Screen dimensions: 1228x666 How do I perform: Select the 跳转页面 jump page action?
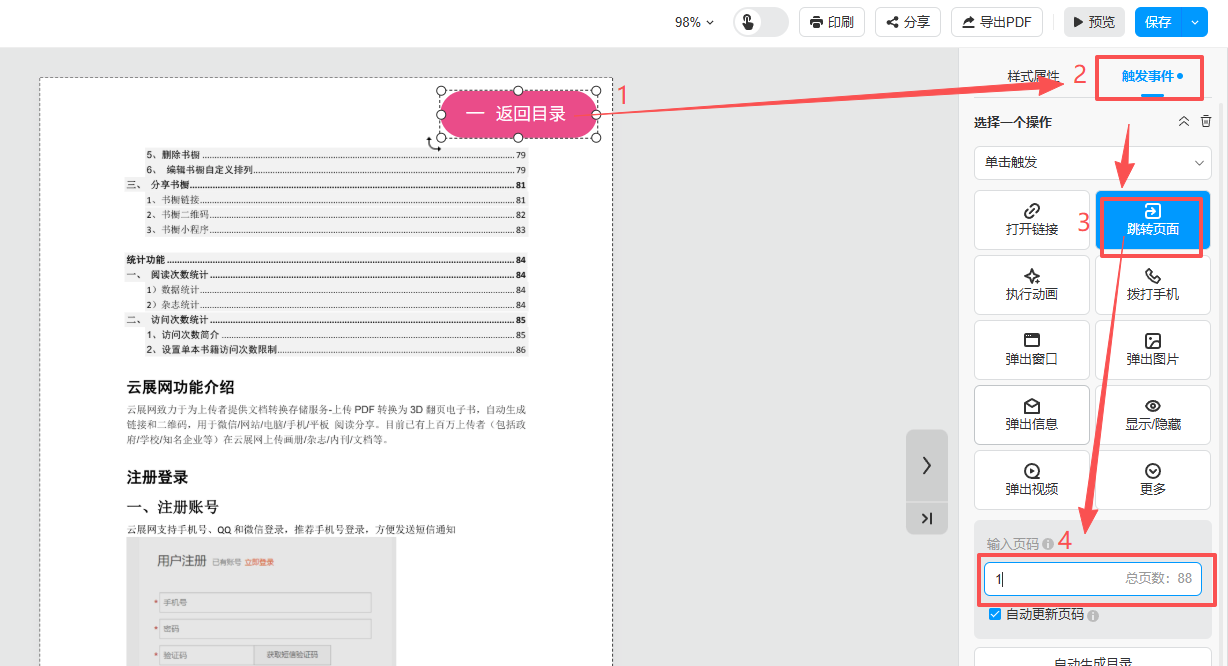point(1152,220)
